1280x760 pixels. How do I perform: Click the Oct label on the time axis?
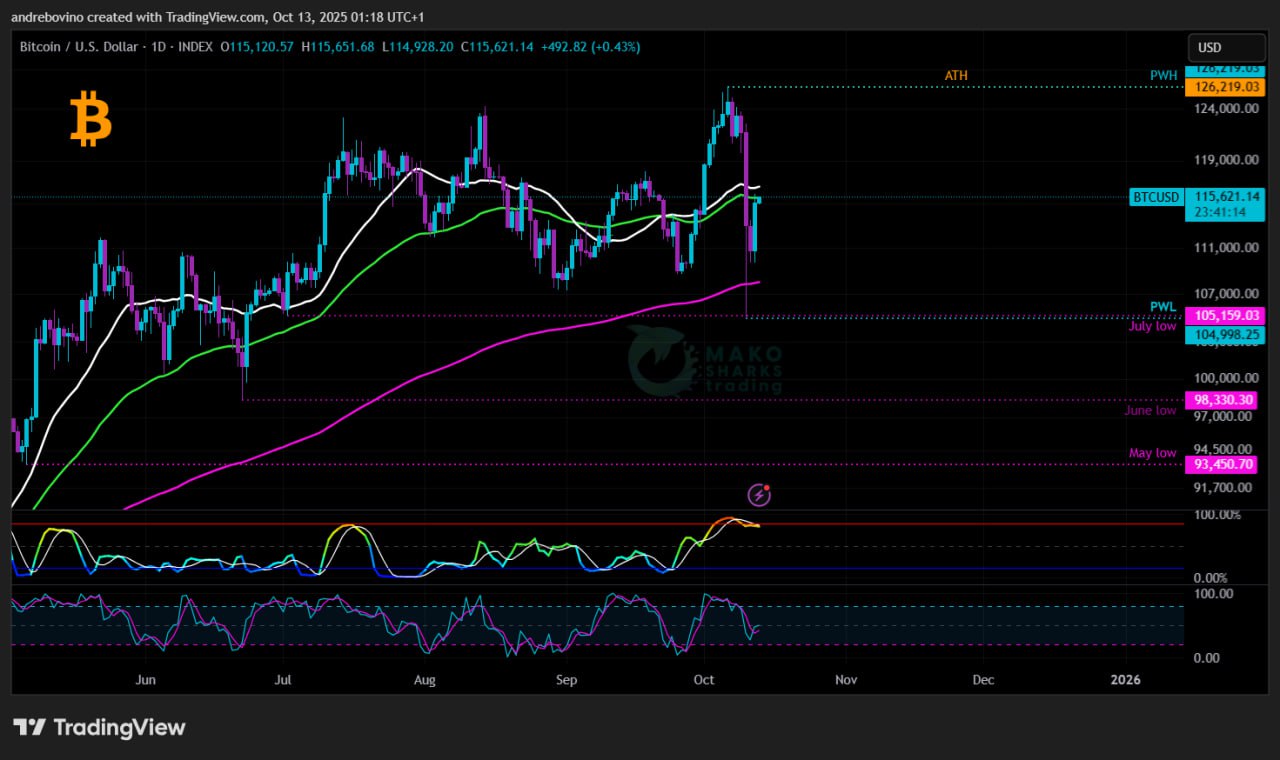click(706, 680)
